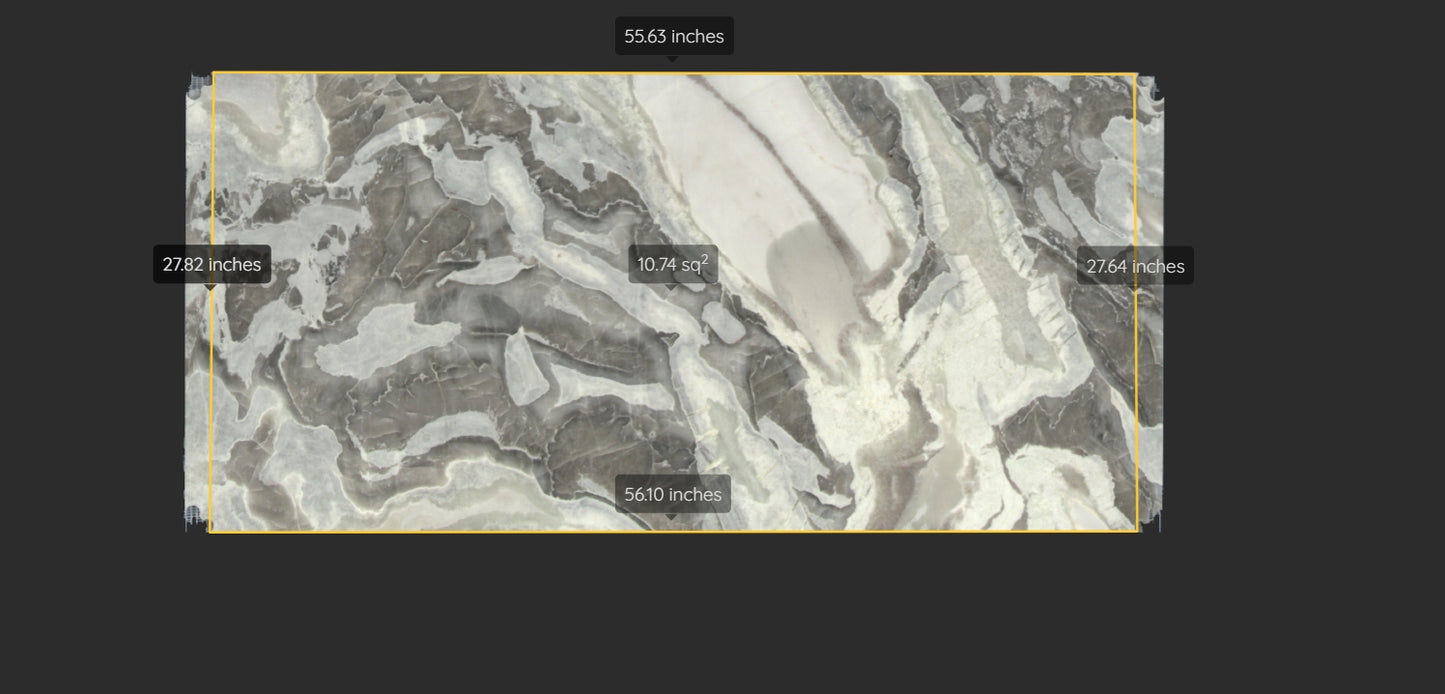Click the clamp mark at slab's top-right corner

pyautogui.click(x=1150, y=86)
